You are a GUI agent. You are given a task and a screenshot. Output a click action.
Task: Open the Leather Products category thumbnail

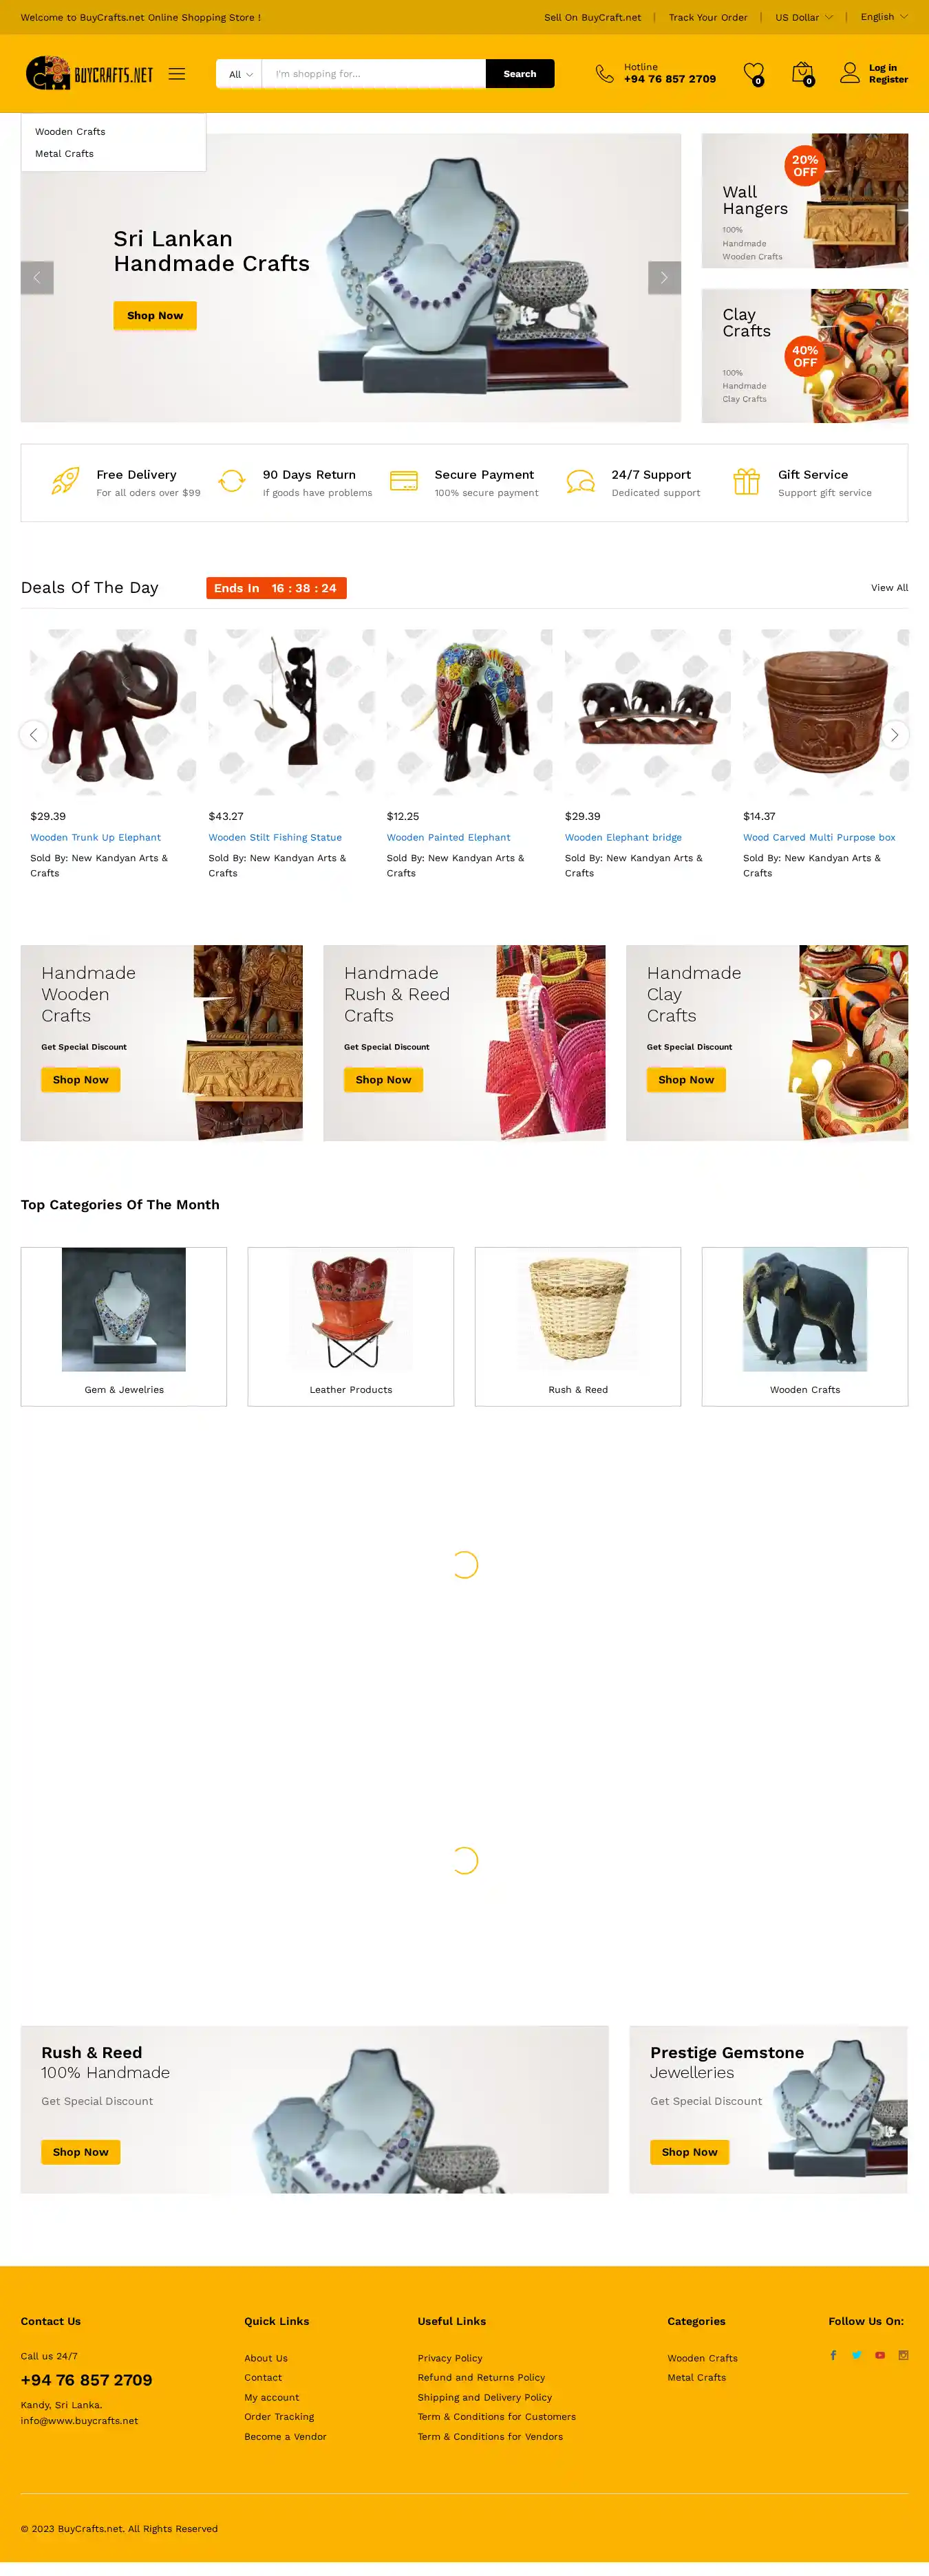[351, 1326]
